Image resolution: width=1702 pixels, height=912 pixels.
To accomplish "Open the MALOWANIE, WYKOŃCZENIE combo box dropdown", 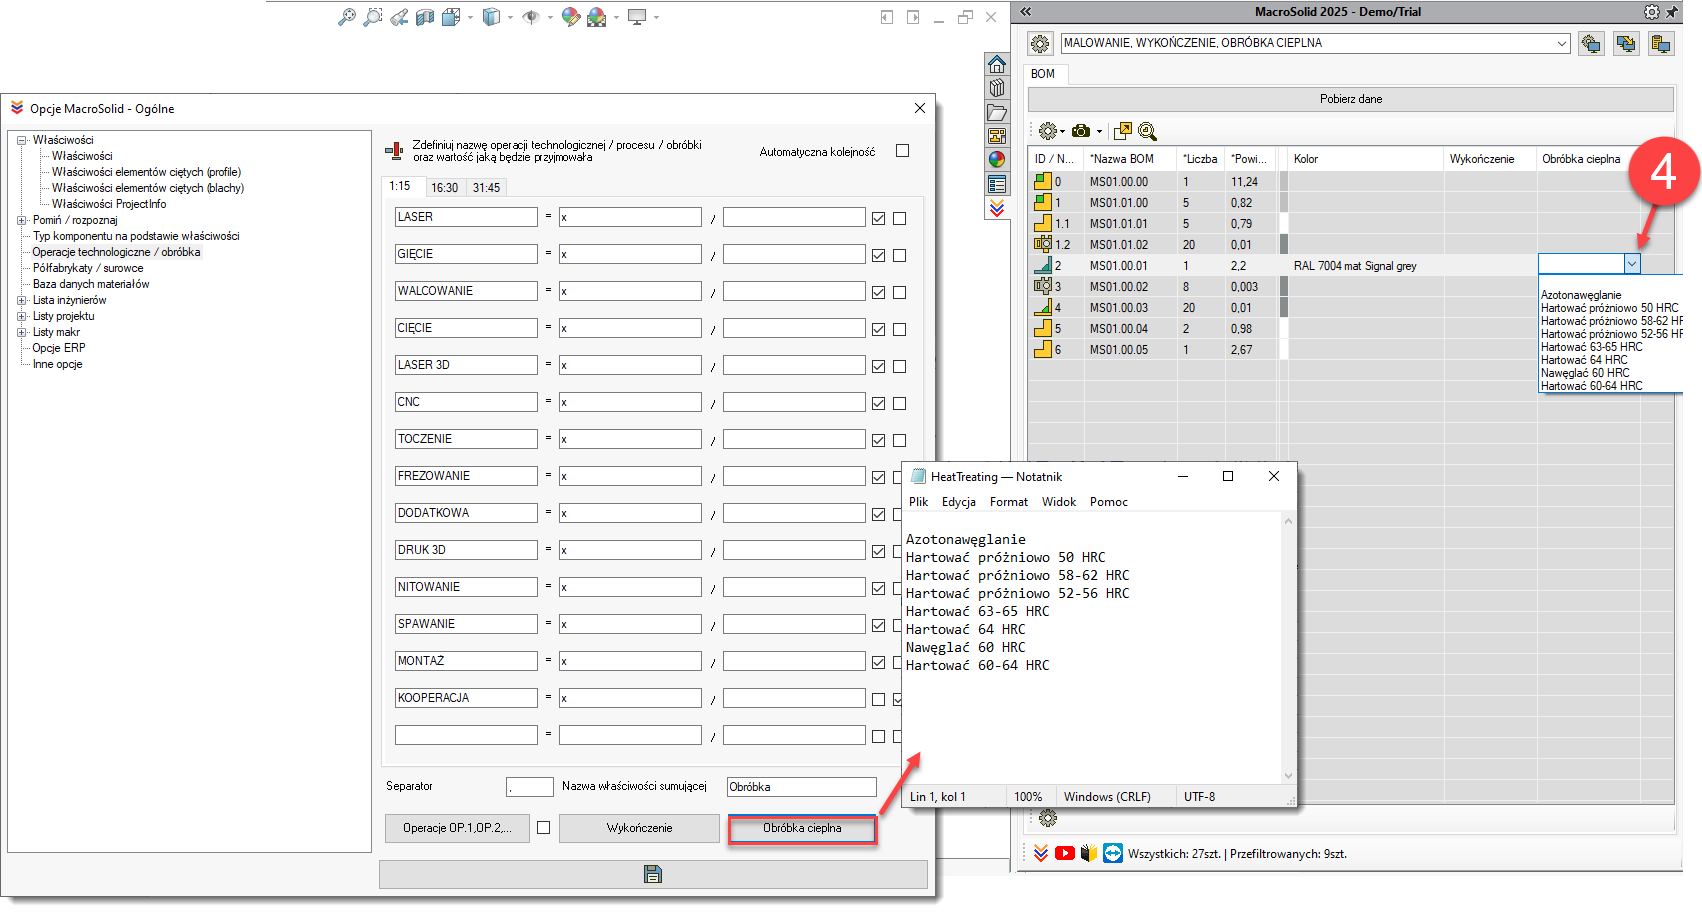I will [x=1562, y=43].
